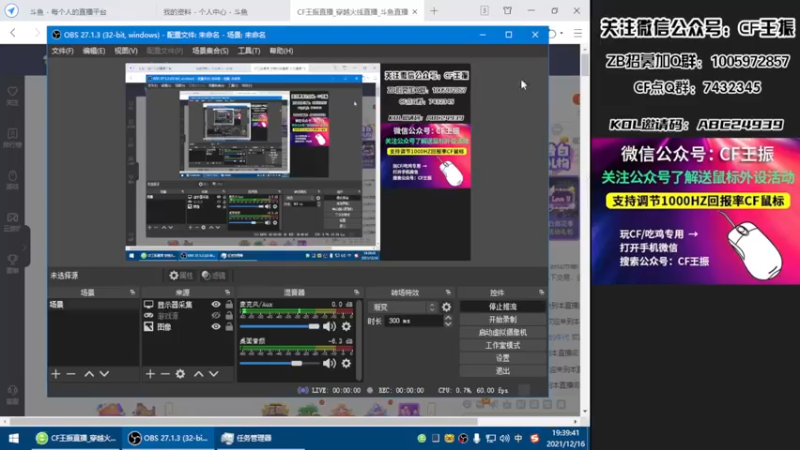800x450 pixels.
Task: Open the 麦克风/Aux audio settings gear
Action: pyautogui.click(x=346, y=326)
